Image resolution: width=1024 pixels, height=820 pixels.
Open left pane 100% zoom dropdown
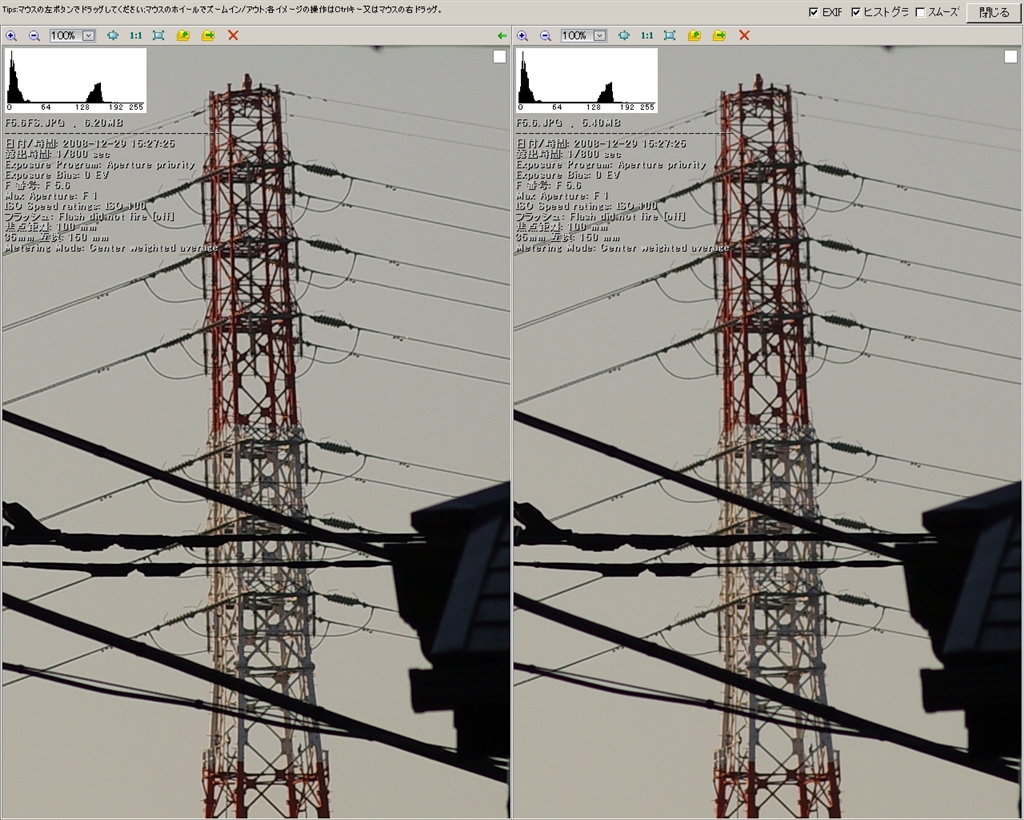pos(89,36)
